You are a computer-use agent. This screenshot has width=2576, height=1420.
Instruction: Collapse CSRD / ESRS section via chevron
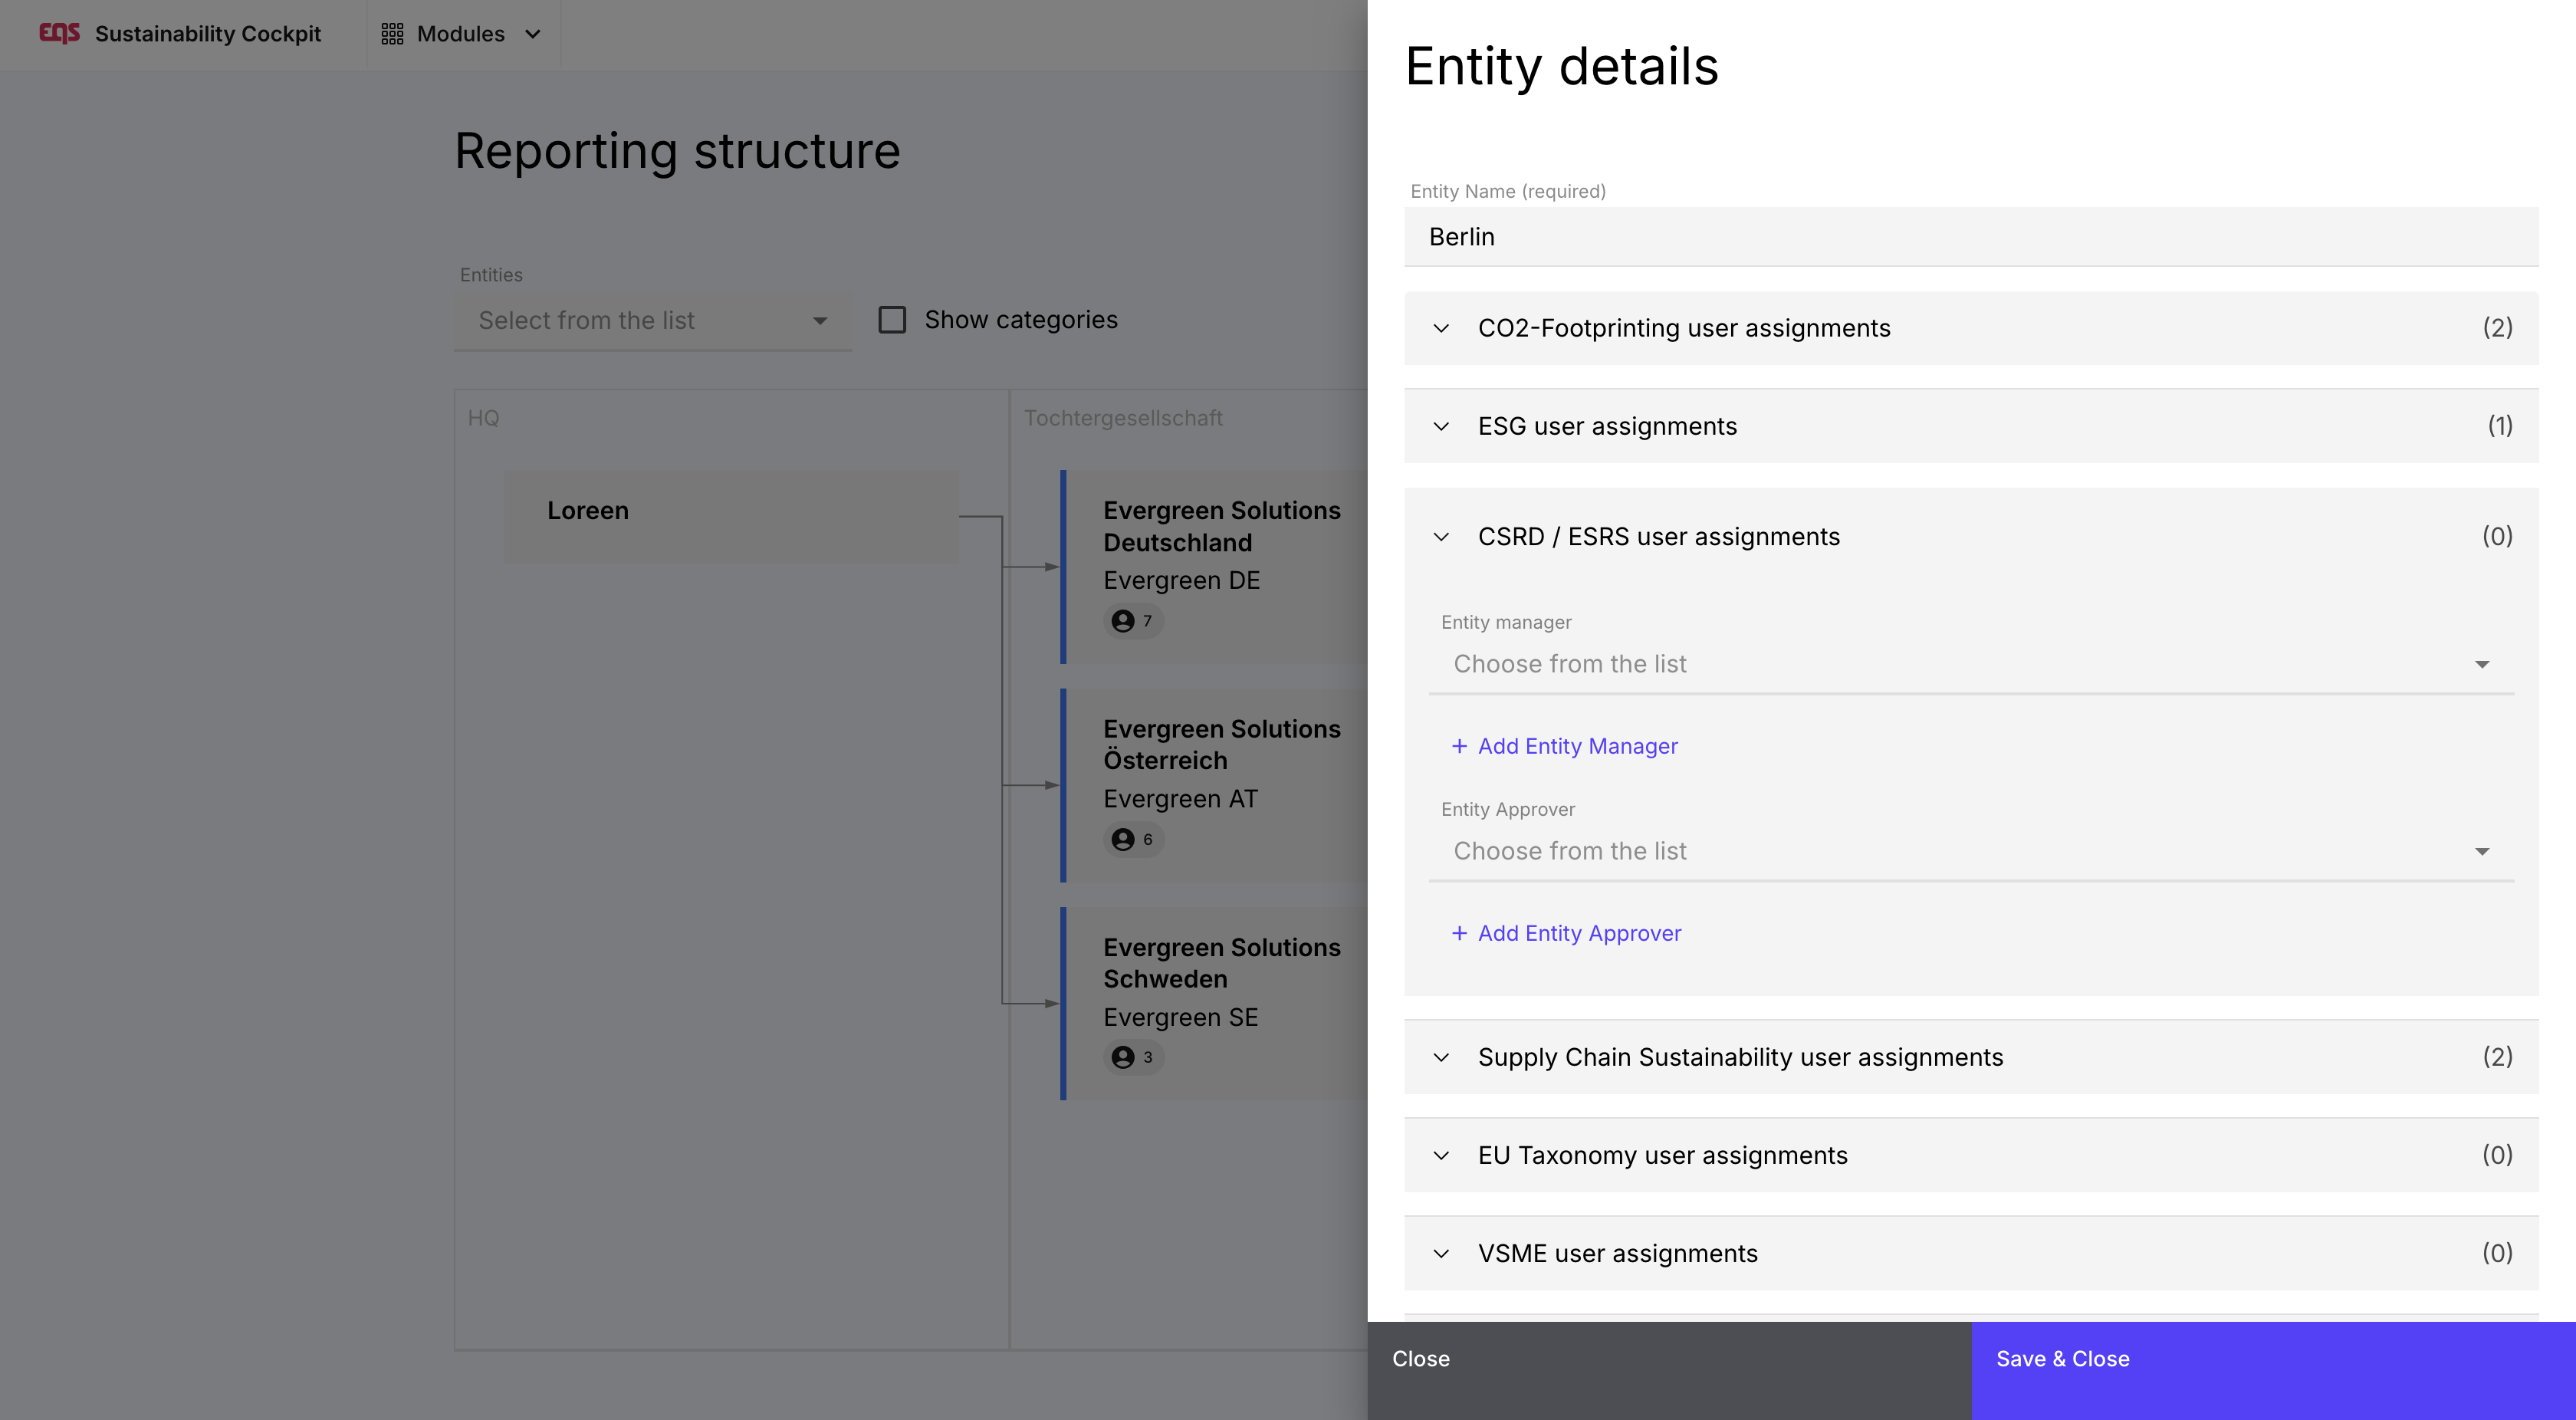pos(1441,537)
